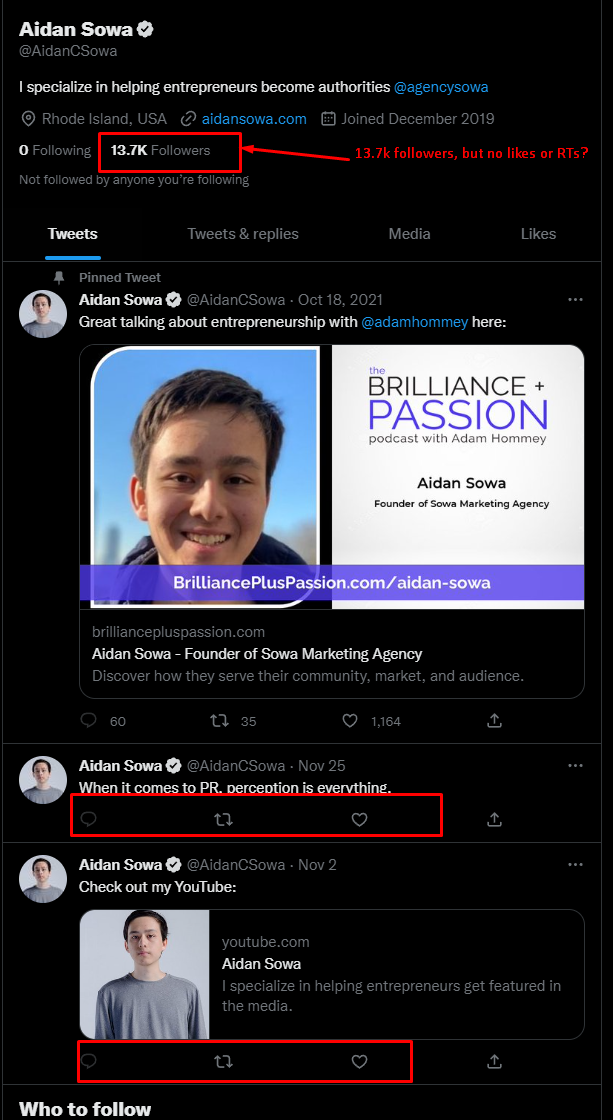613x1120 pixels.
Task: Visit the aidansowa.com website link
Action: [254, 118]
